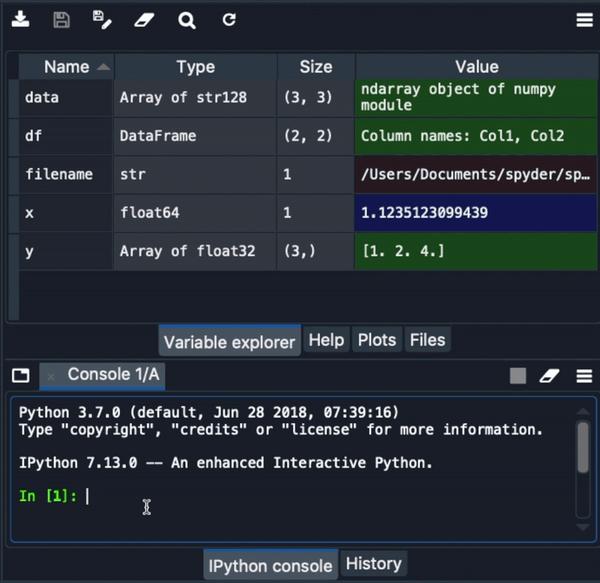Click the x float64 value cell
This screenshot has height=583, width=600.
point(476,213)
